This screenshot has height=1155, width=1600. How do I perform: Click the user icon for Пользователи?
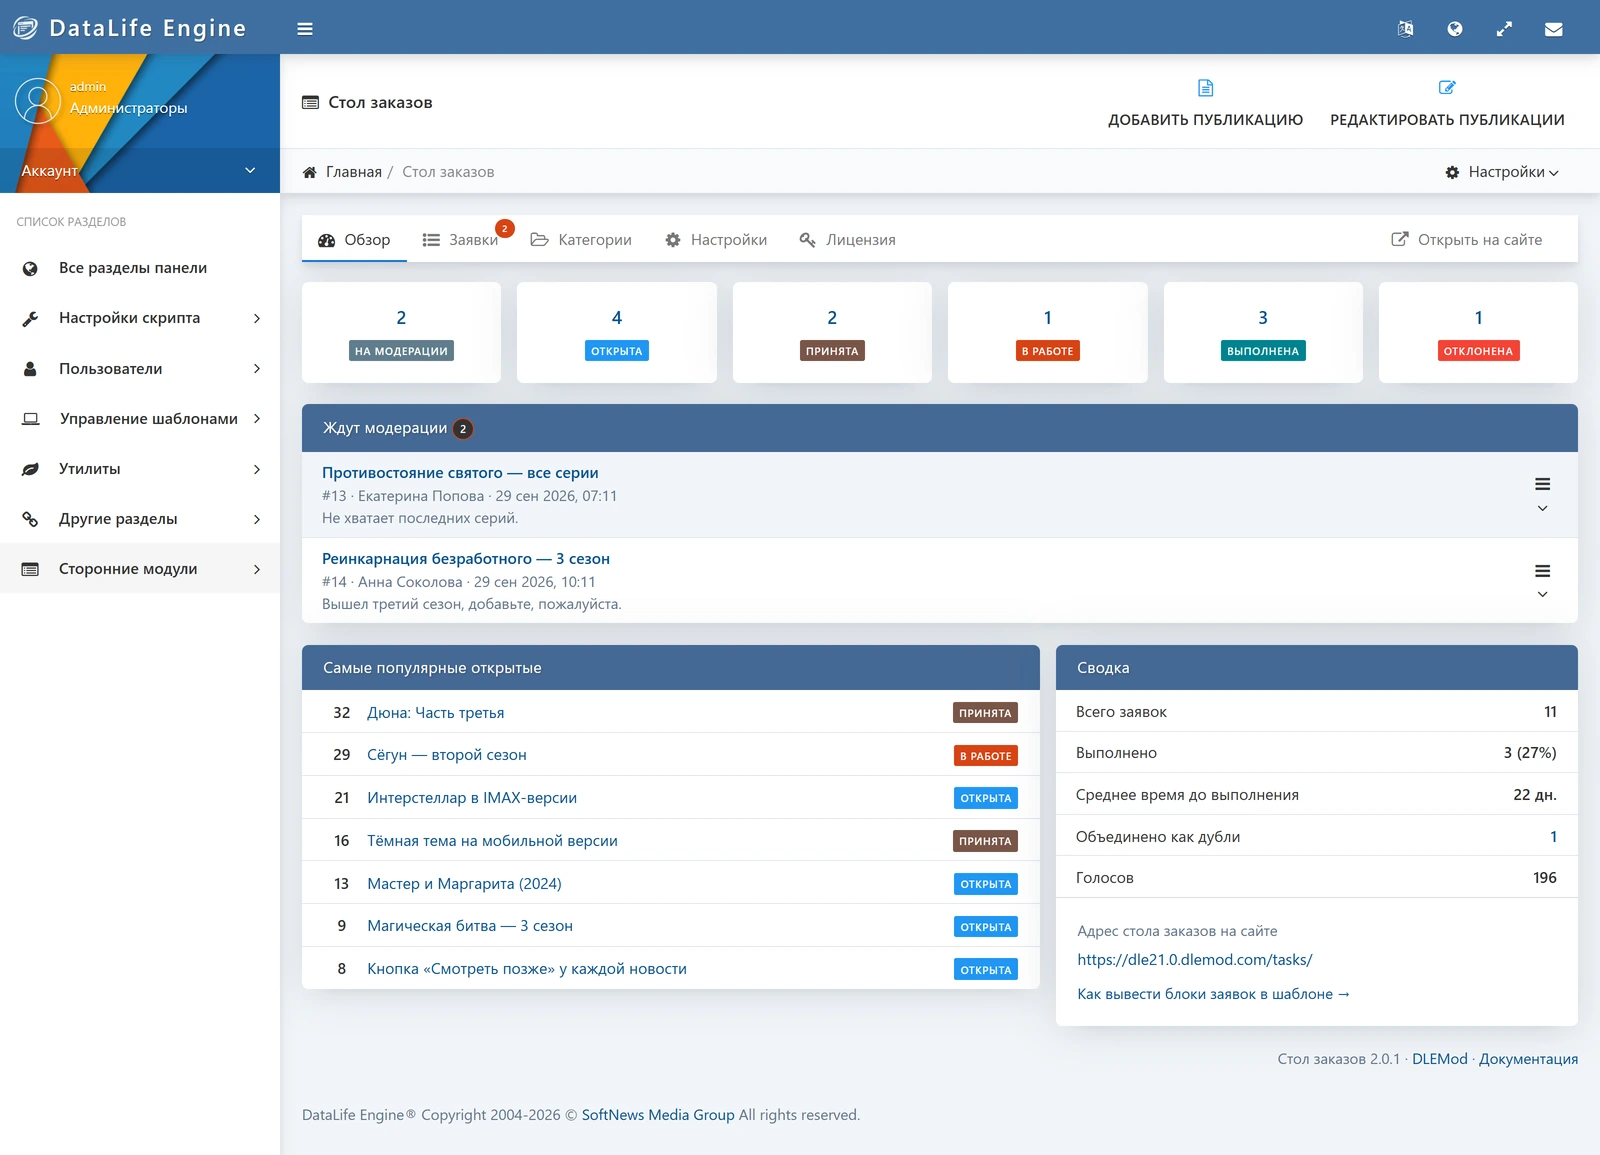click(30, 369)
